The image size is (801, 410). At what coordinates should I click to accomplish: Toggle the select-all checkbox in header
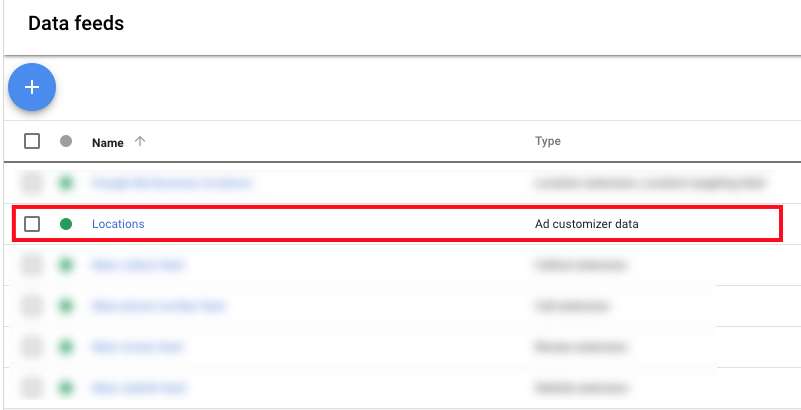click(x=32, y=141)
